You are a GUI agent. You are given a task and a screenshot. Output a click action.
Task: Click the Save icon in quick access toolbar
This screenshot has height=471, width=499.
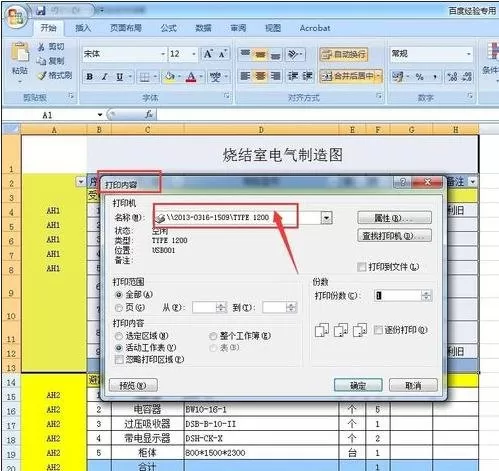(41, 11)
